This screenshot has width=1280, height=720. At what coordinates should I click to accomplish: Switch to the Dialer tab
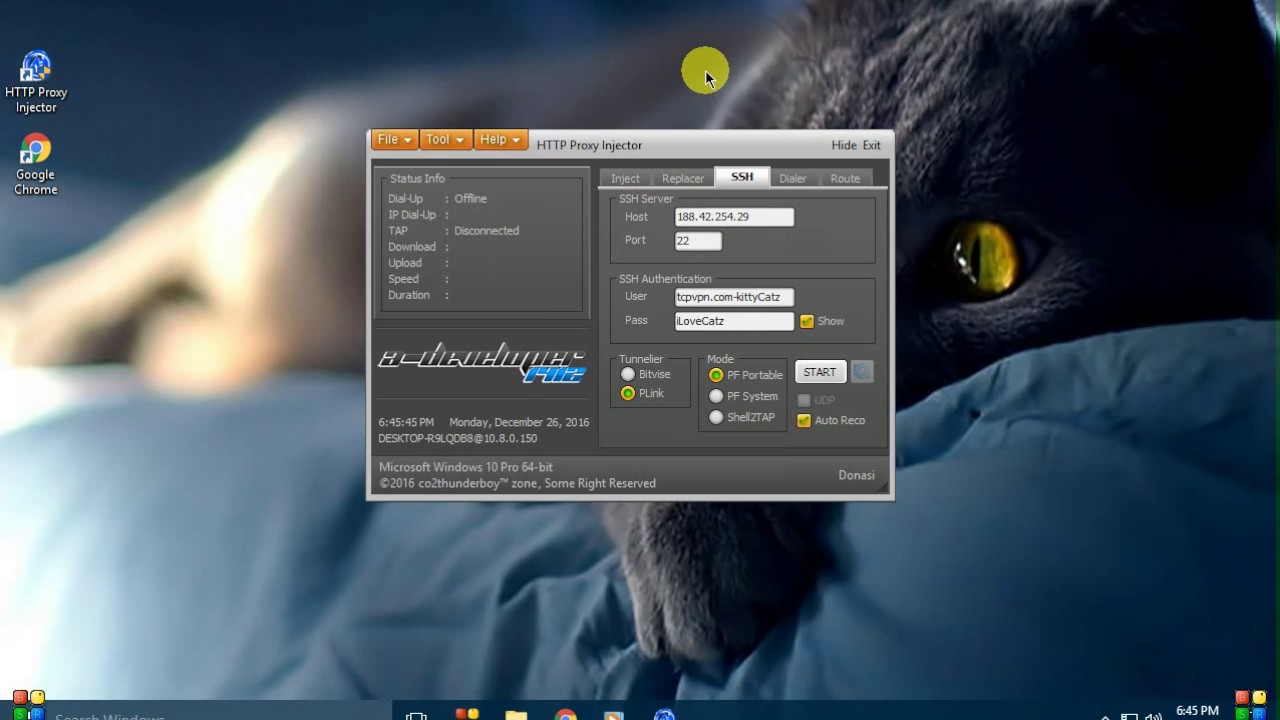coord(793,178)
